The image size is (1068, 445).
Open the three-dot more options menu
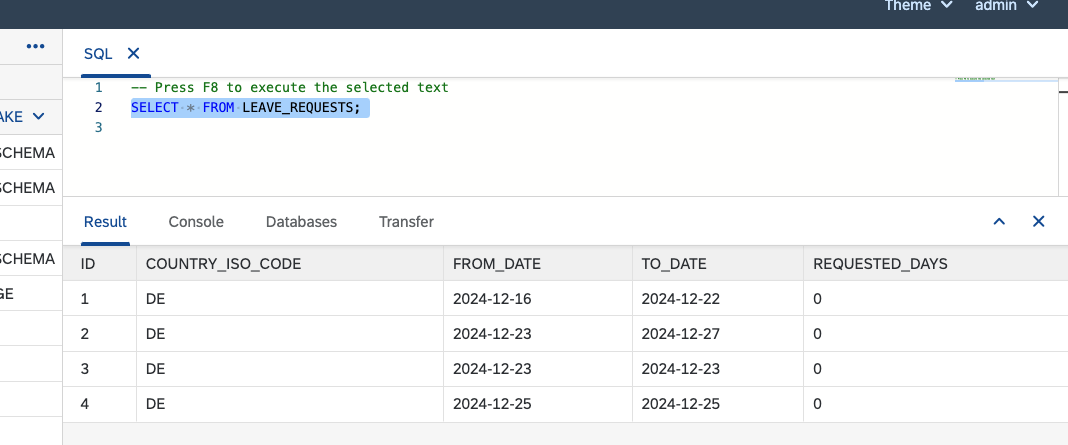tap(35, 46)
